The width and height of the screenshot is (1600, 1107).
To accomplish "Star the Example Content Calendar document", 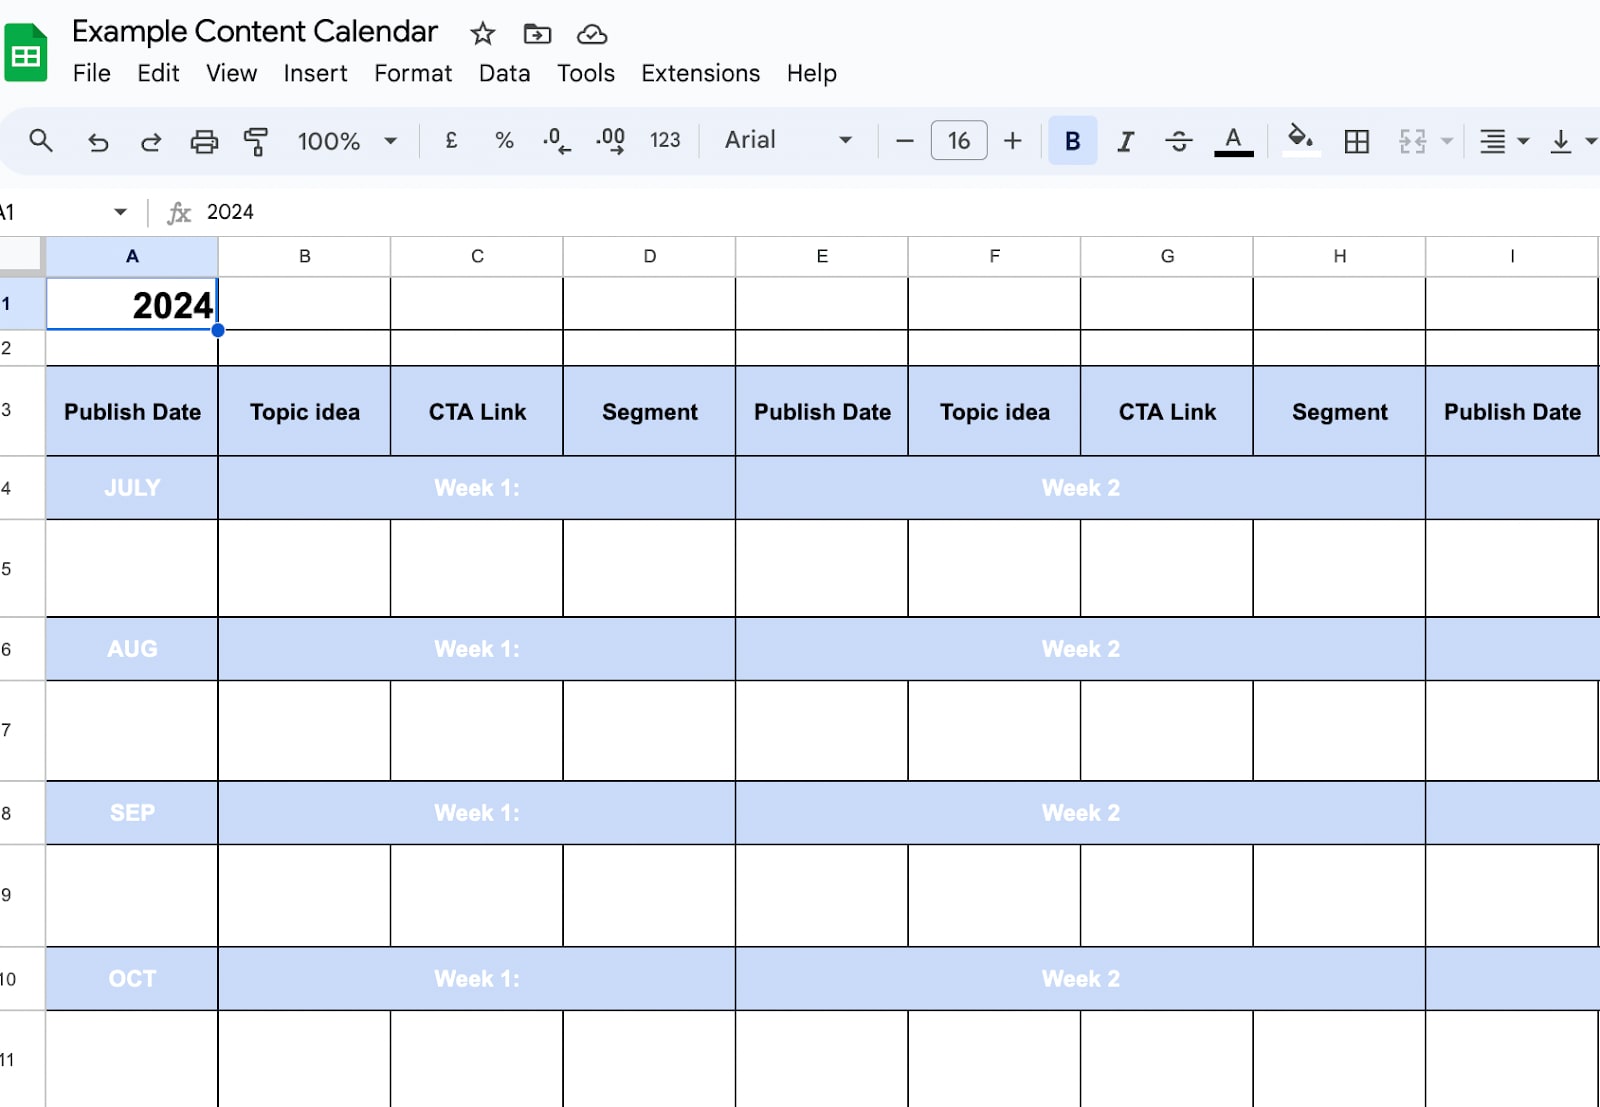I will [x=483, y=34].
